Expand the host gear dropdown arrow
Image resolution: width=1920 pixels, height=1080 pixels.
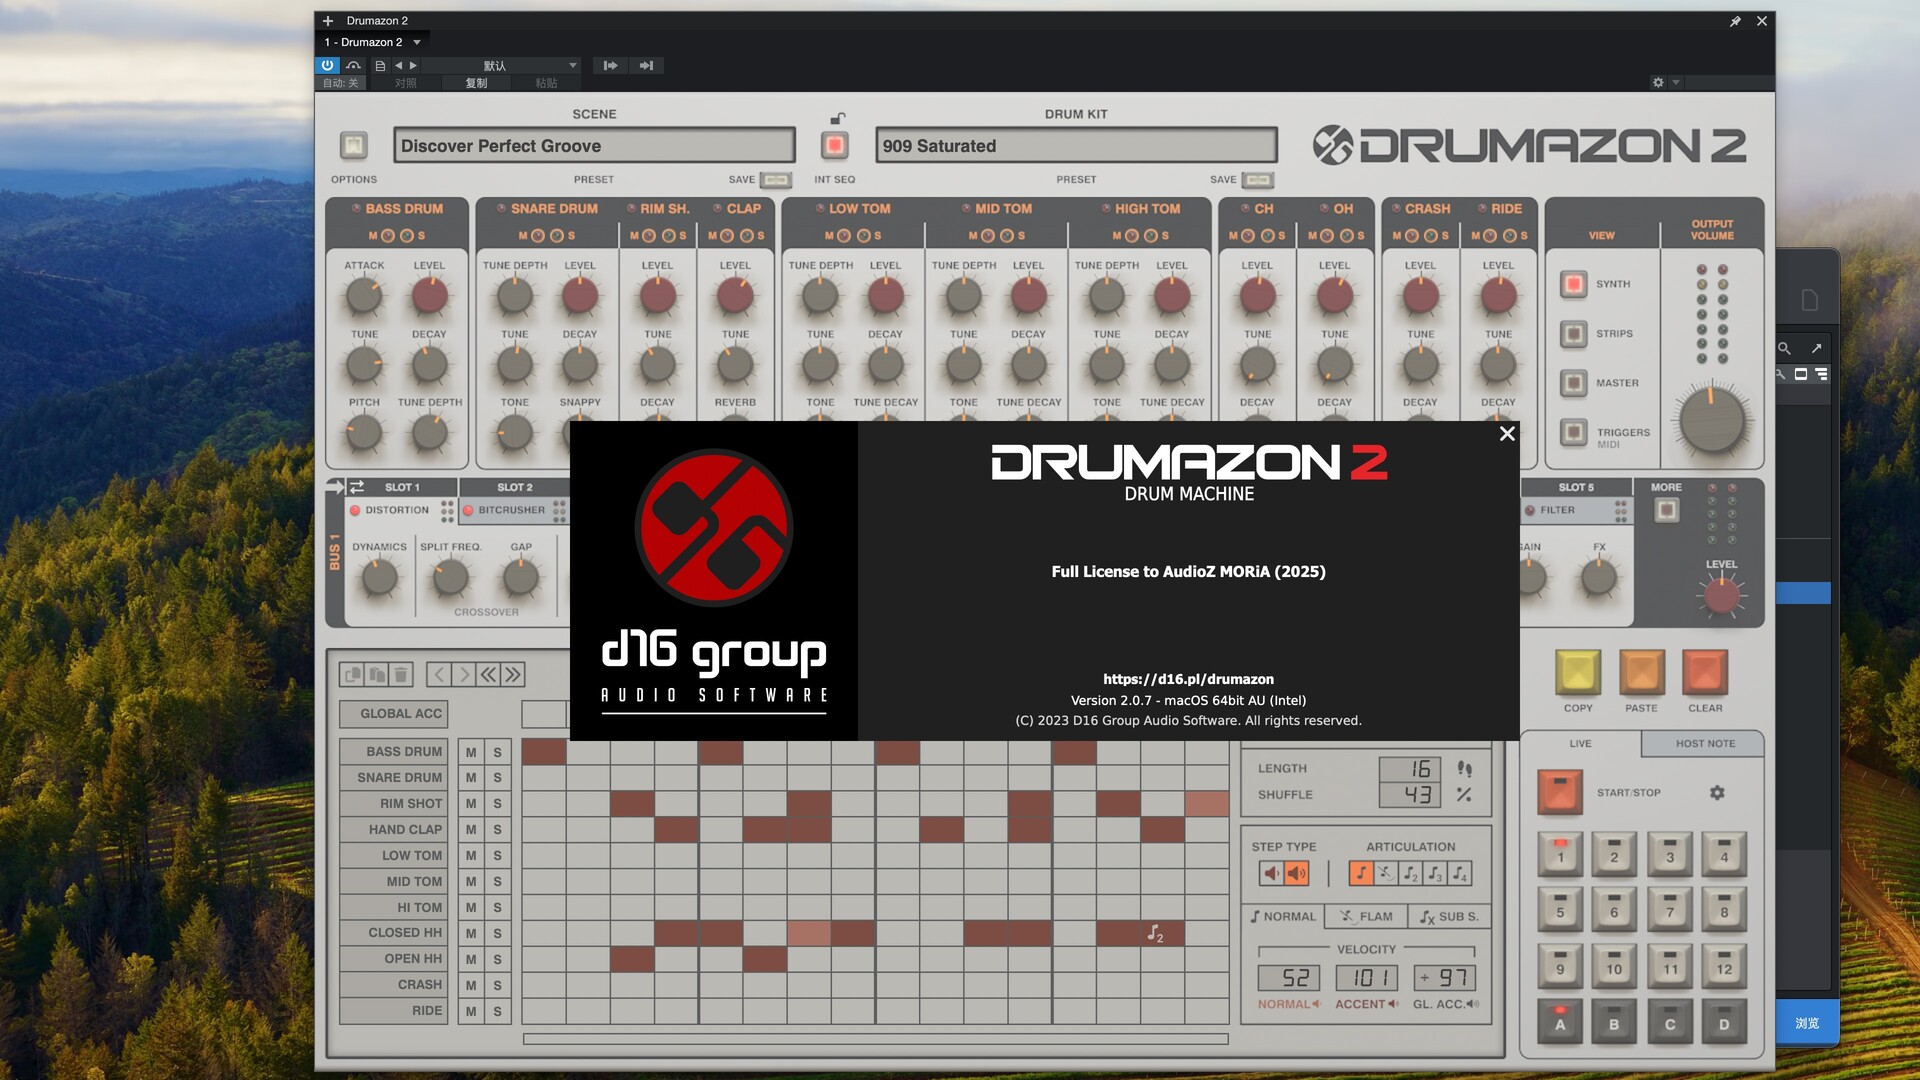[1676, 82]
